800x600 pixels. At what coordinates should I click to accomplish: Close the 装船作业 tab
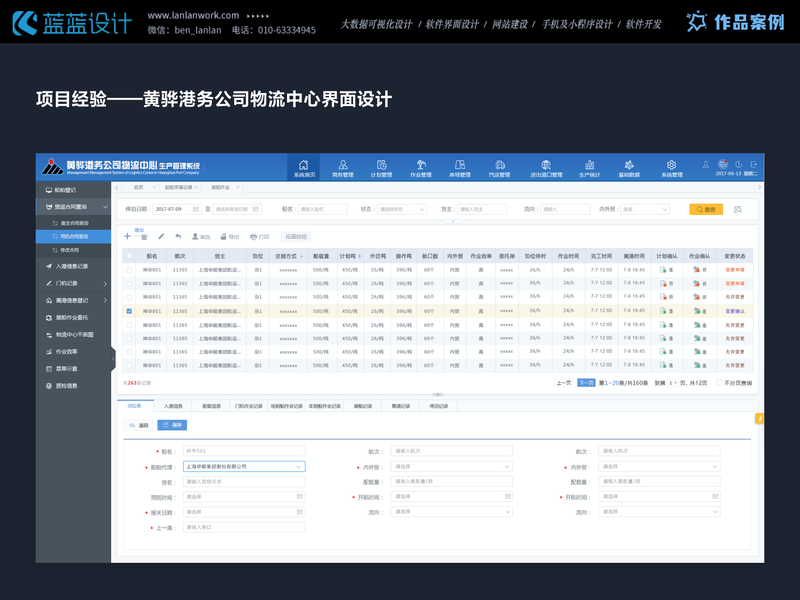[237, 186]
